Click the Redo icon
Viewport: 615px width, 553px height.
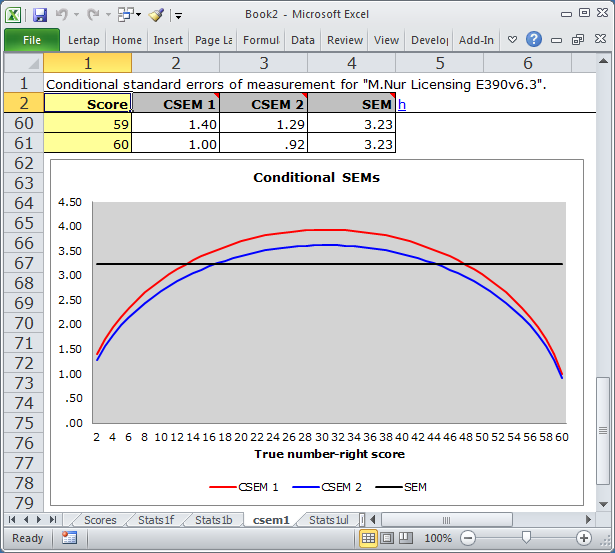[x=93, y=15]
